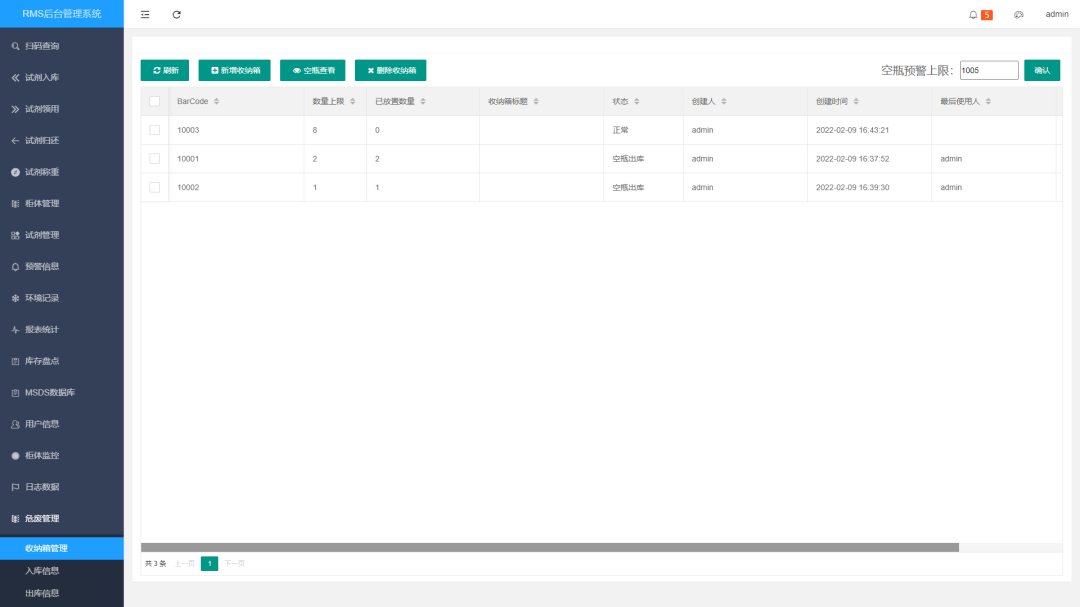Viewport: 1080px width, 607px height.
Task: Open 扫码查询 in the sidebar
Action: pyautogui.click(x=62, y=46)
